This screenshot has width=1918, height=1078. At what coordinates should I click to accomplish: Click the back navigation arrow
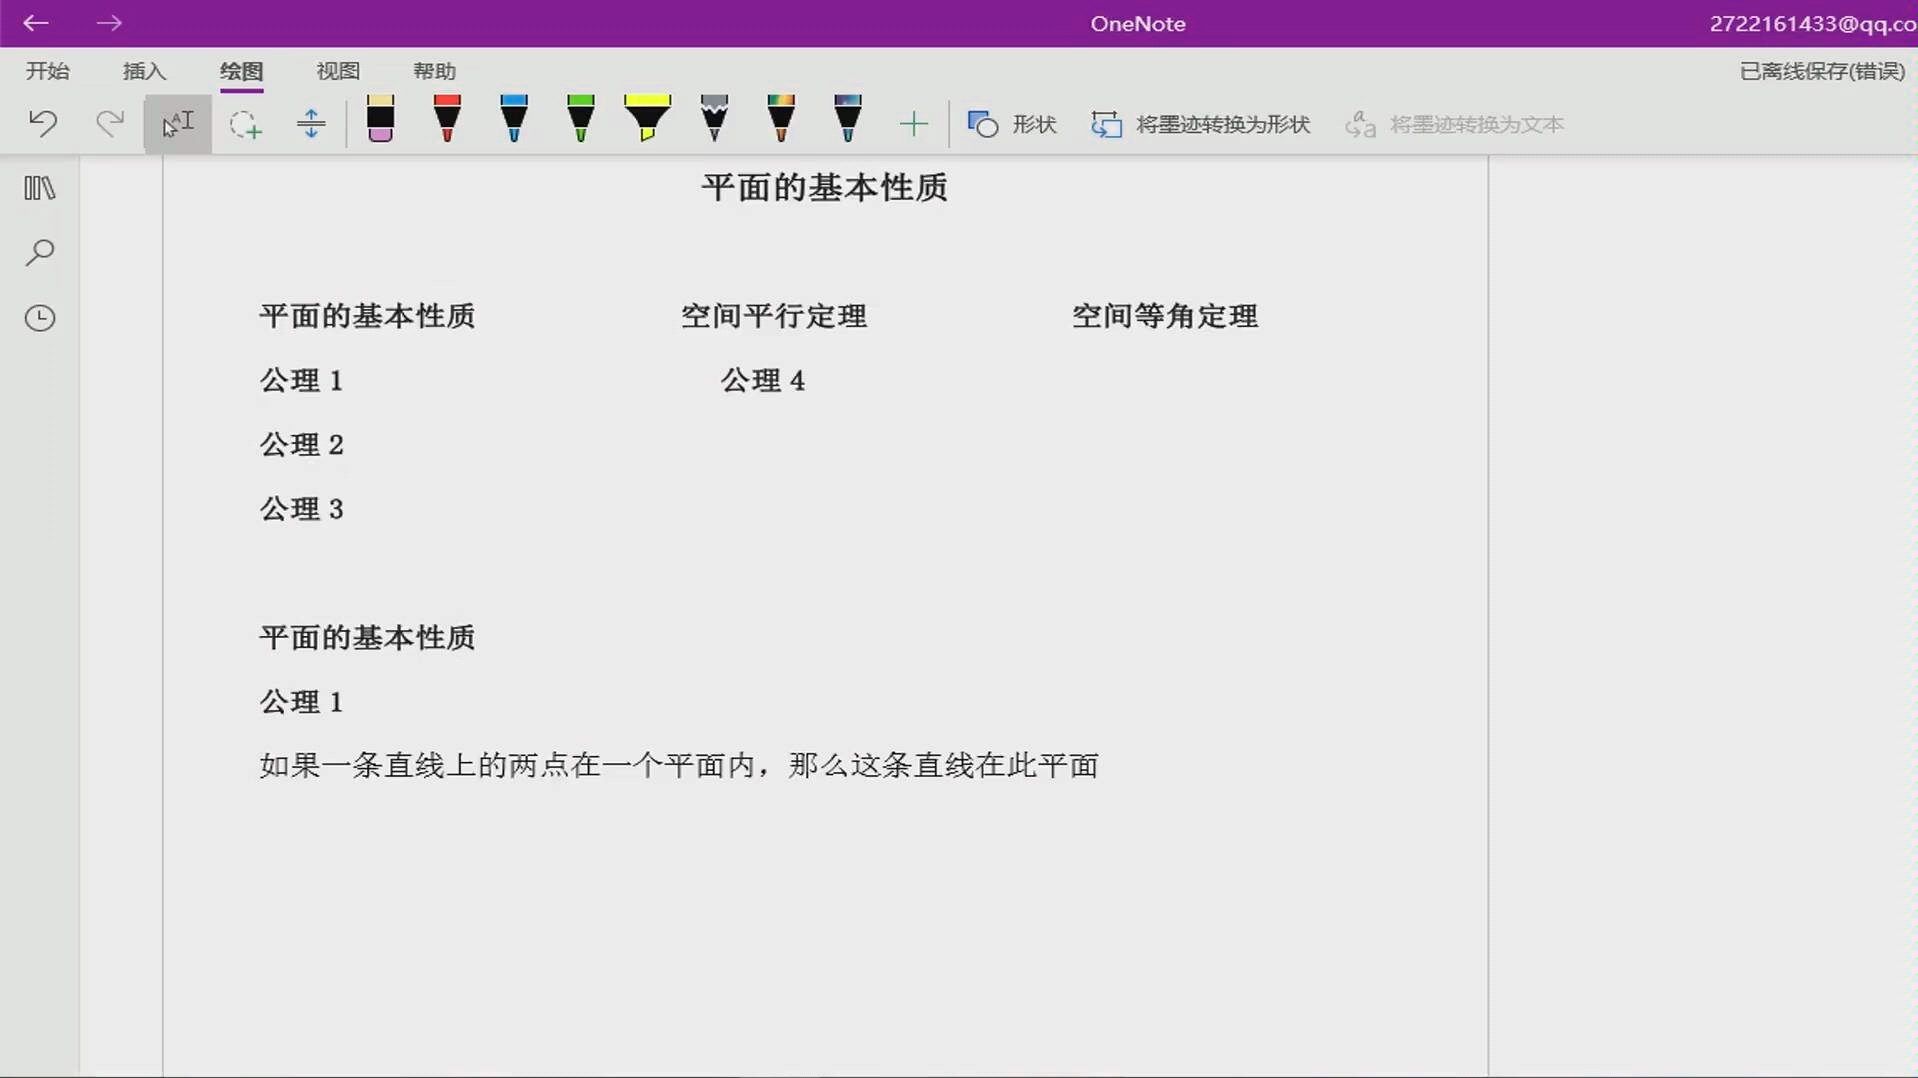[36, 23]
